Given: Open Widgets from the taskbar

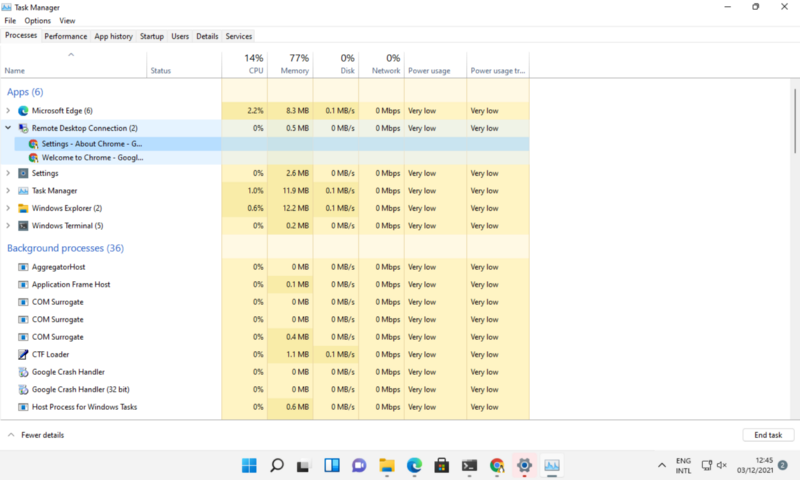Looking at the screenshot, I should 332,465.
